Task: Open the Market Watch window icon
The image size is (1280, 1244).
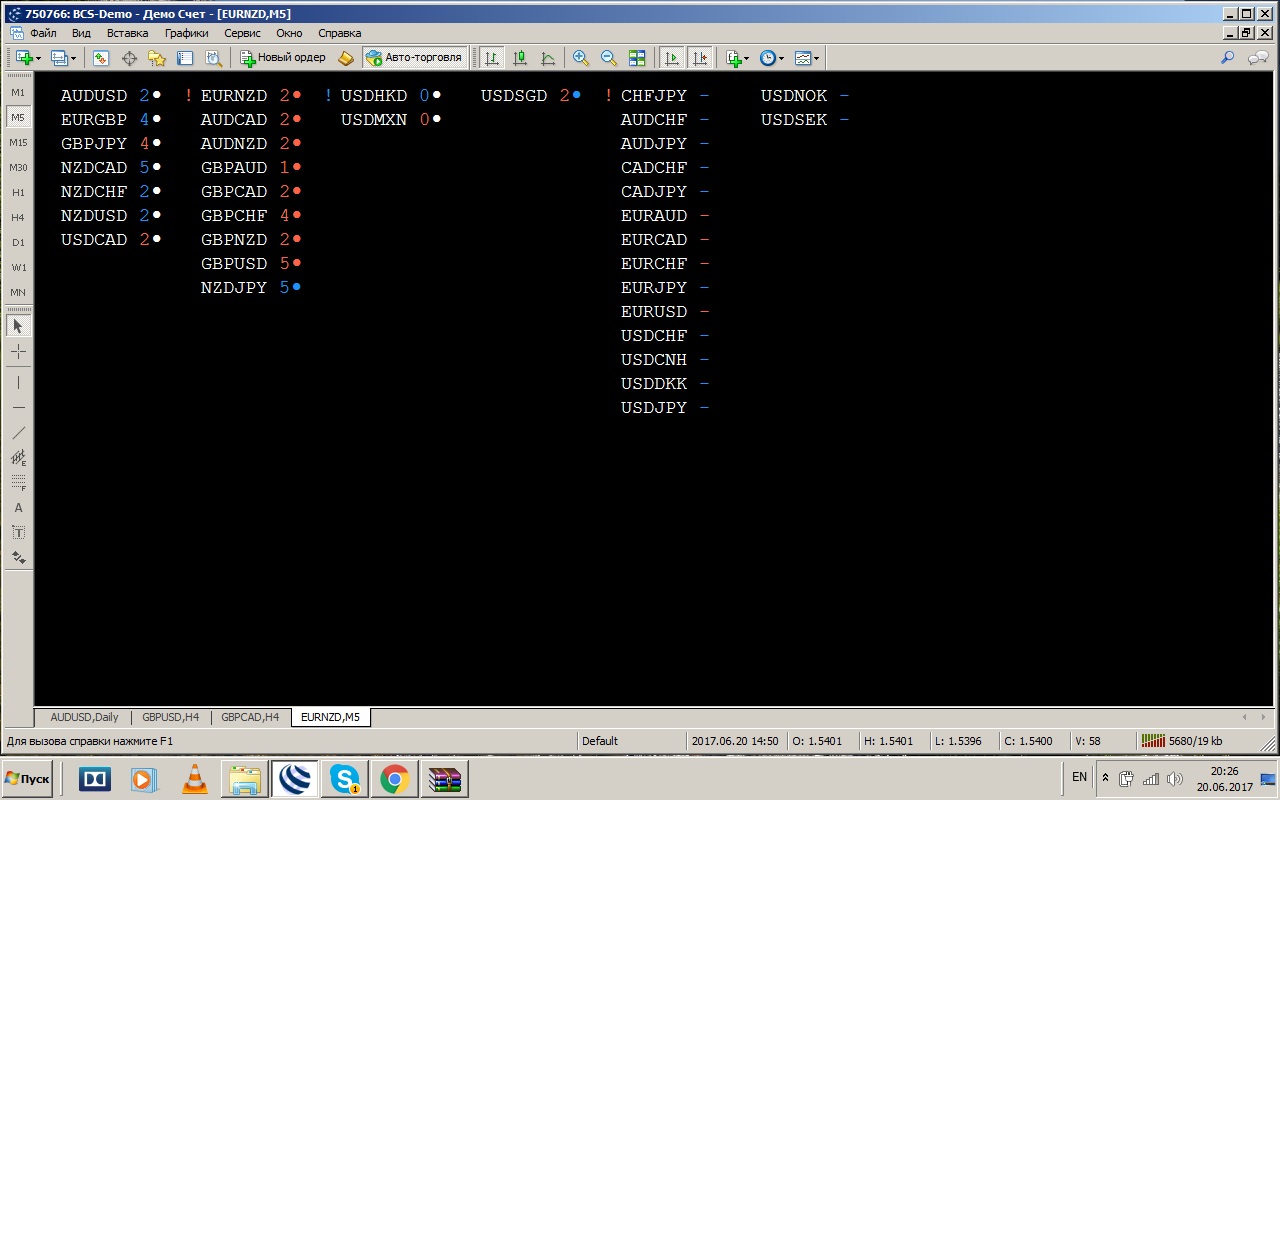Action: 101,58
